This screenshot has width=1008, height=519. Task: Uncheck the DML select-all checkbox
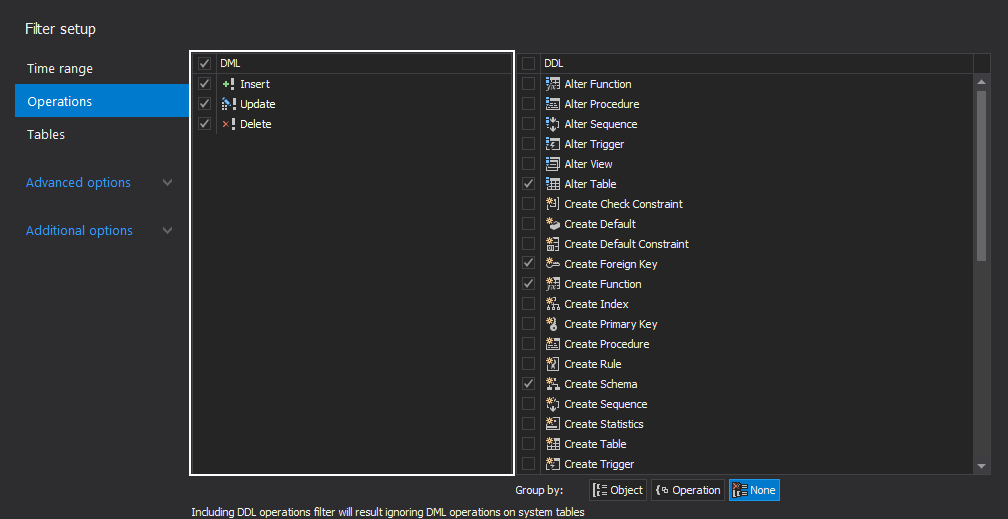[x=204, y=64]
